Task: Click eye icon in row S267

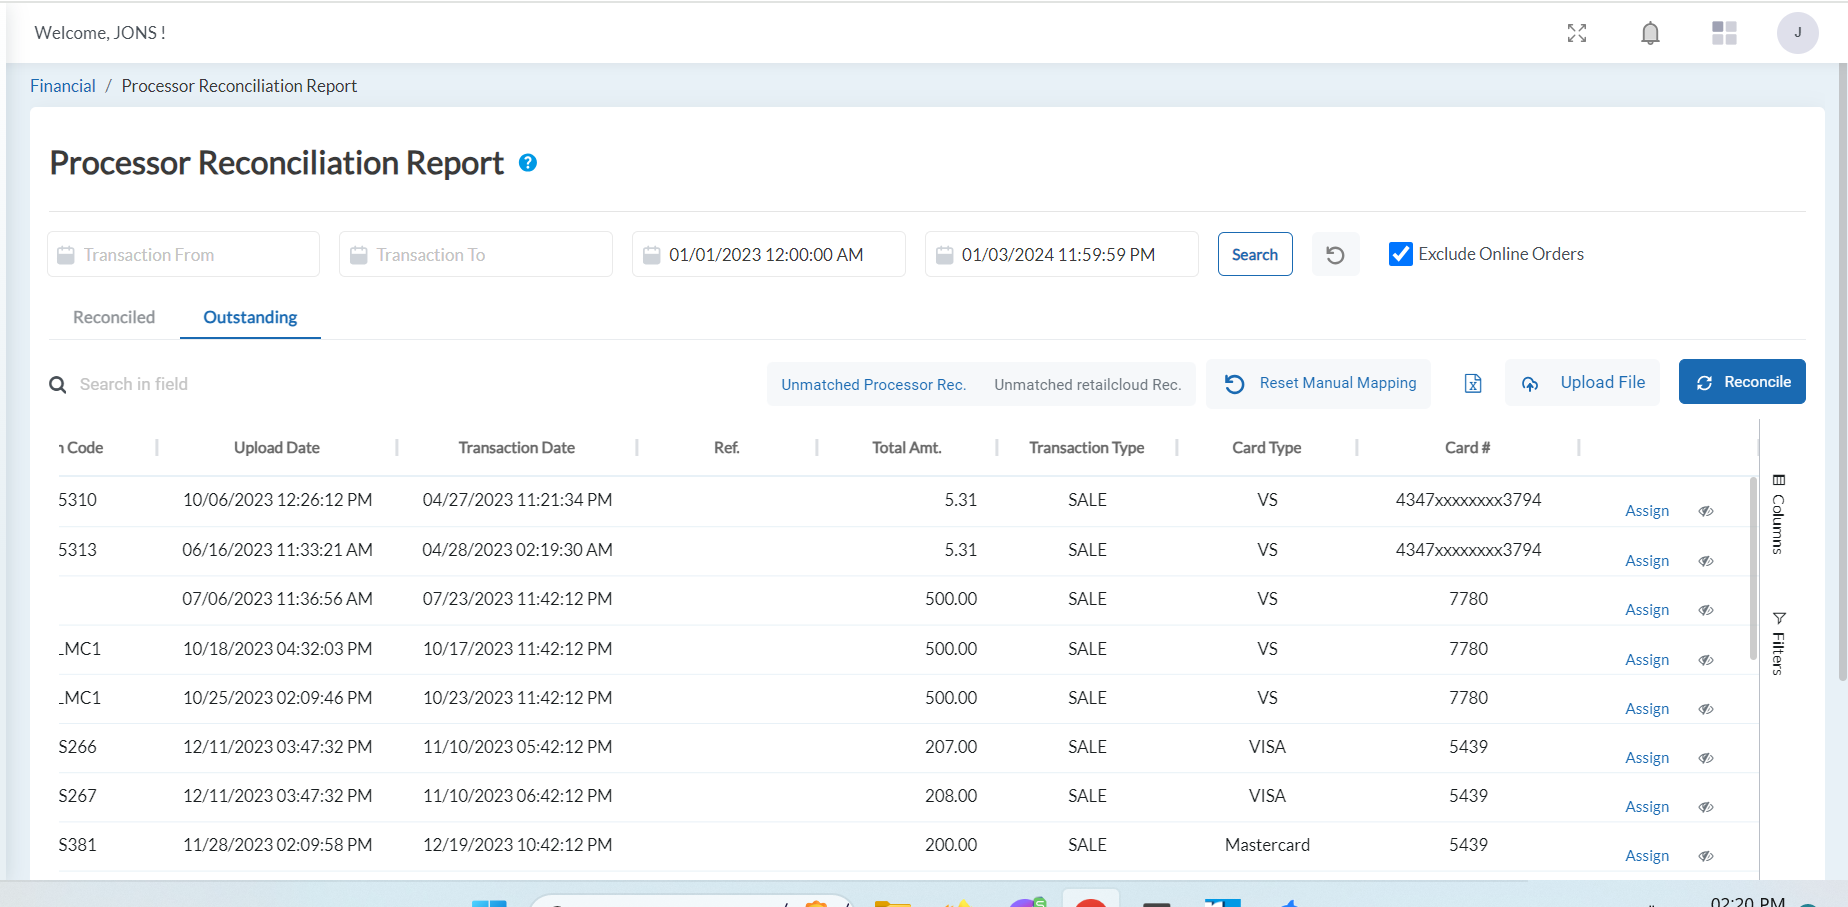Action: point(1706,807)
